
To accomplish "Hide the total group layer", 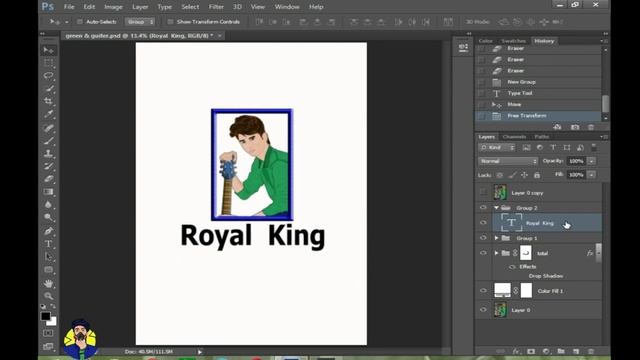I will pos(483,253).
